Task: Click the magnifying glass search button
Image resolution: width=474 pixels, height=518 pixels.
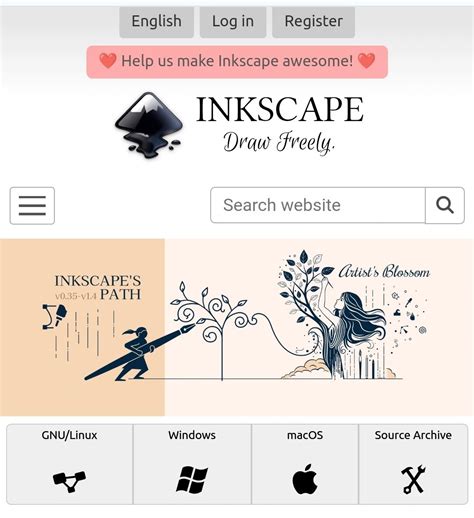Action: pyautogui.click(x=445, y=205)
